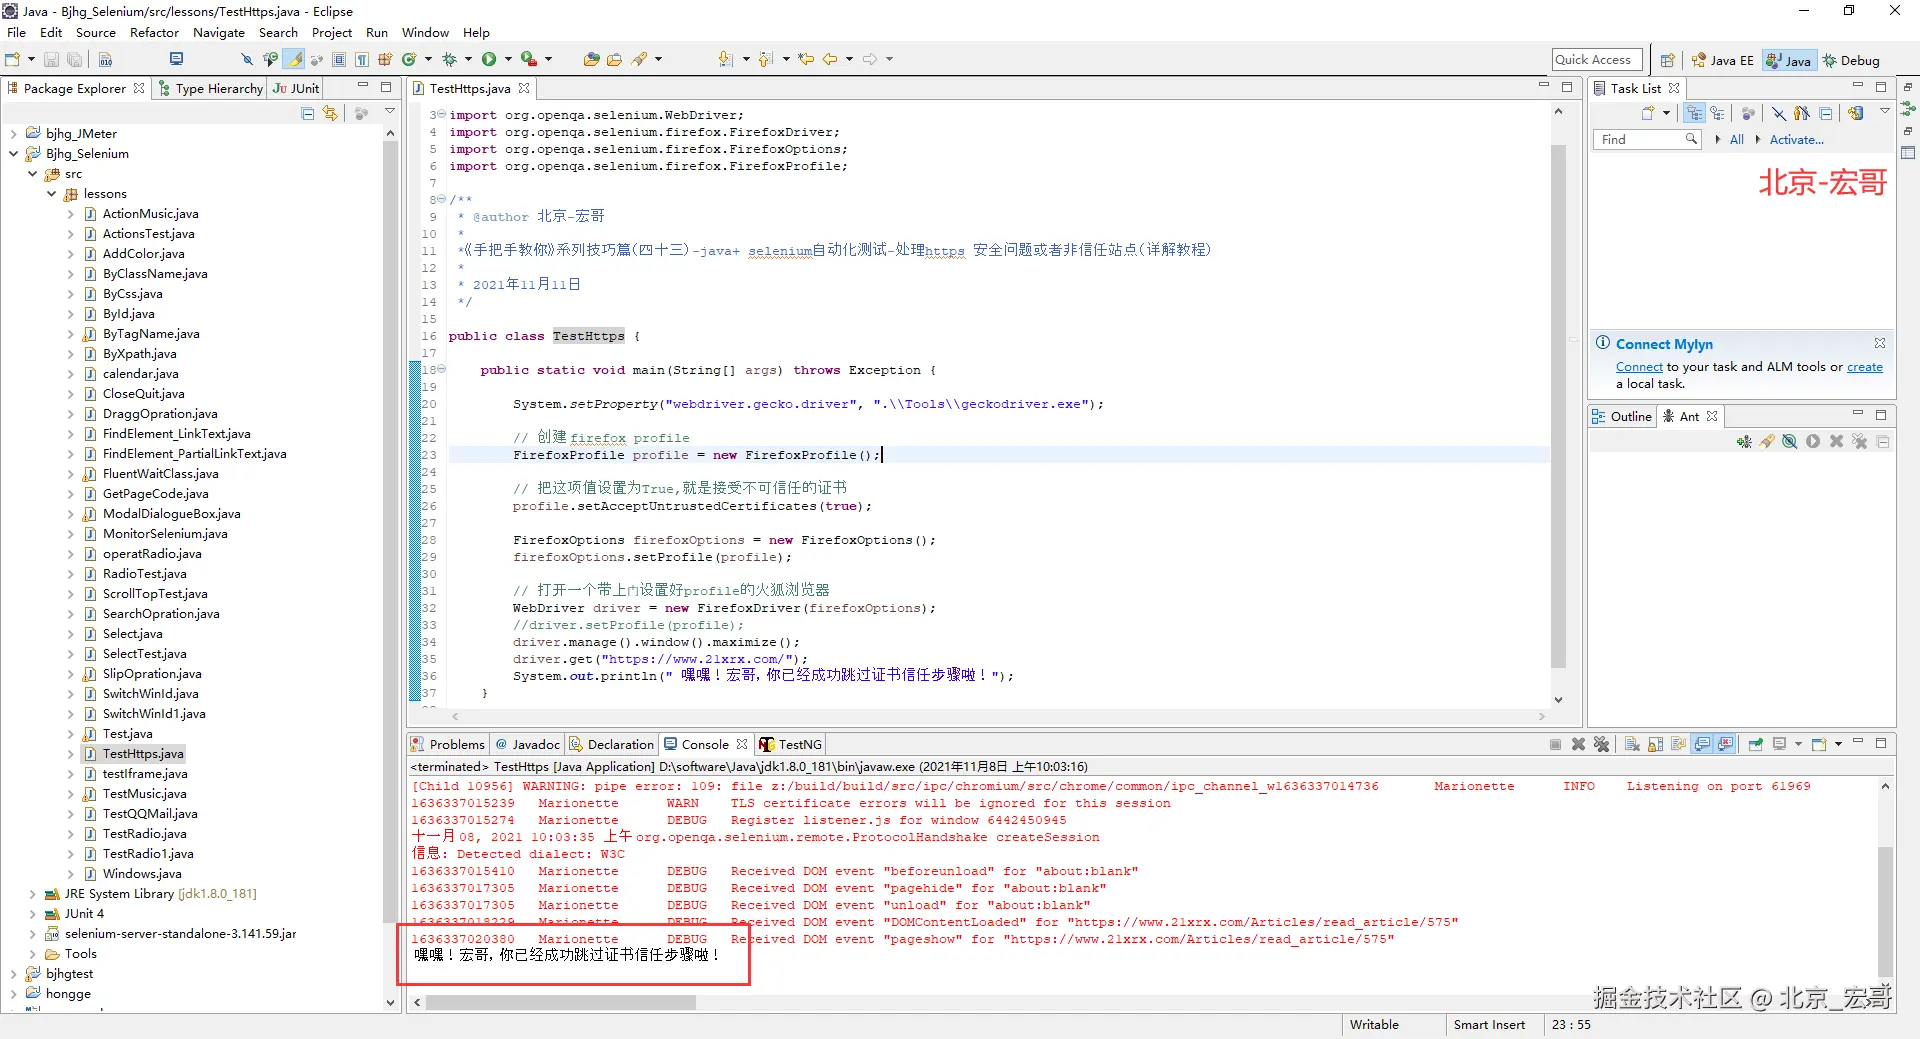Switch to the Type Hierarchy tab
Screen dimensions: 1920x1039
pyautogui.click(x=210, y=88)
